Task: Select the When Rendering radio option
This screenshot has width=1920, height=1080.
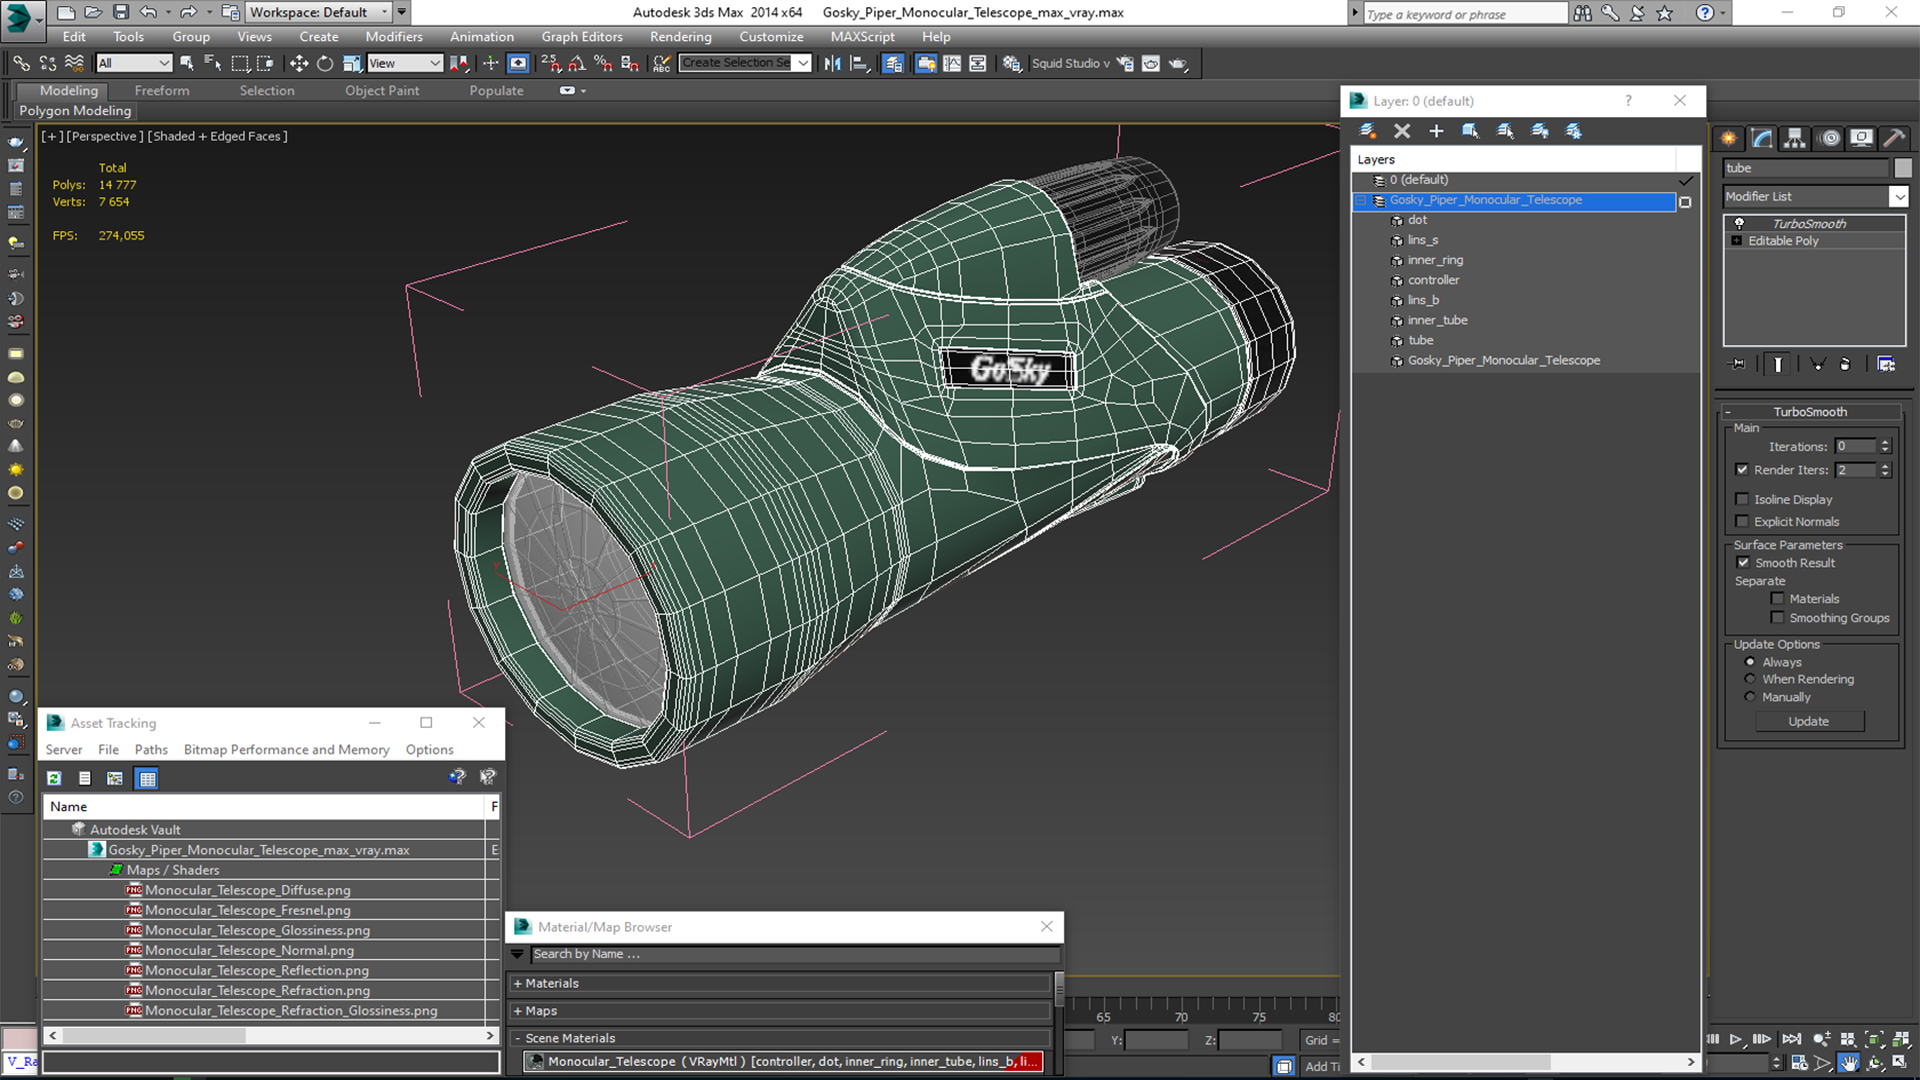Action: click(x=1750, y=679)
